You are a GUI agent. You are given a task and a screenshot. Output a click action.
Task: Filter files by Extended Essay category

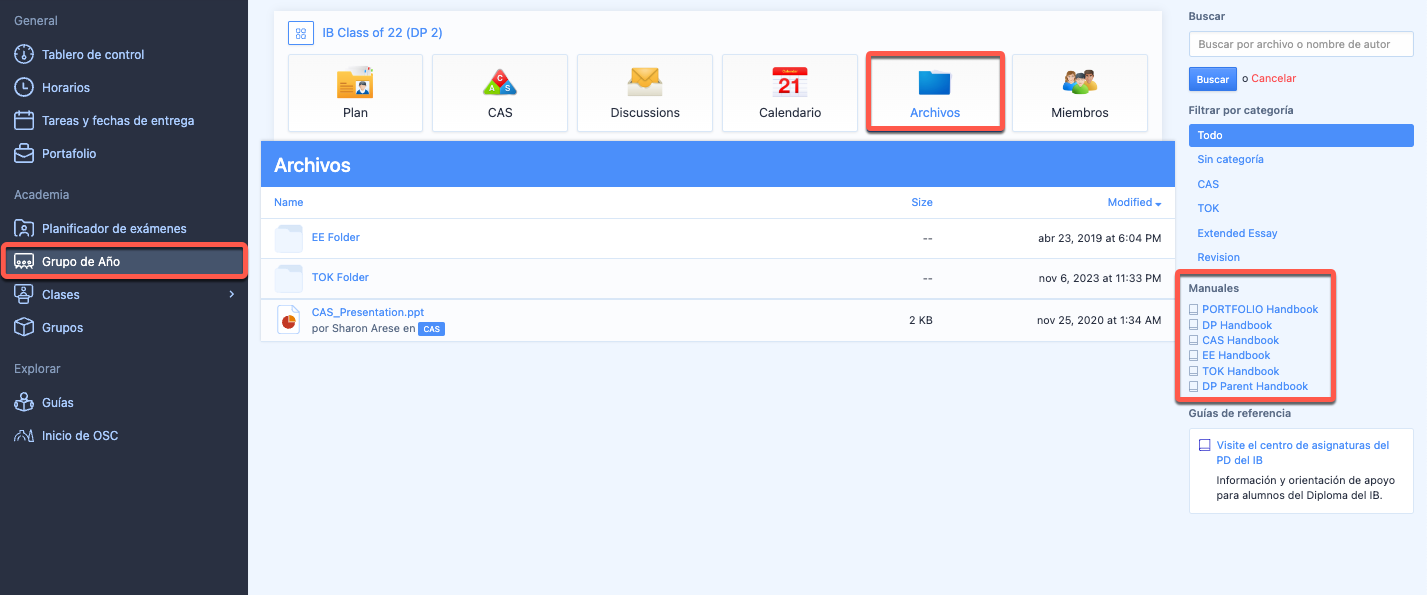pyautogui.click(x=1237, y=233)
